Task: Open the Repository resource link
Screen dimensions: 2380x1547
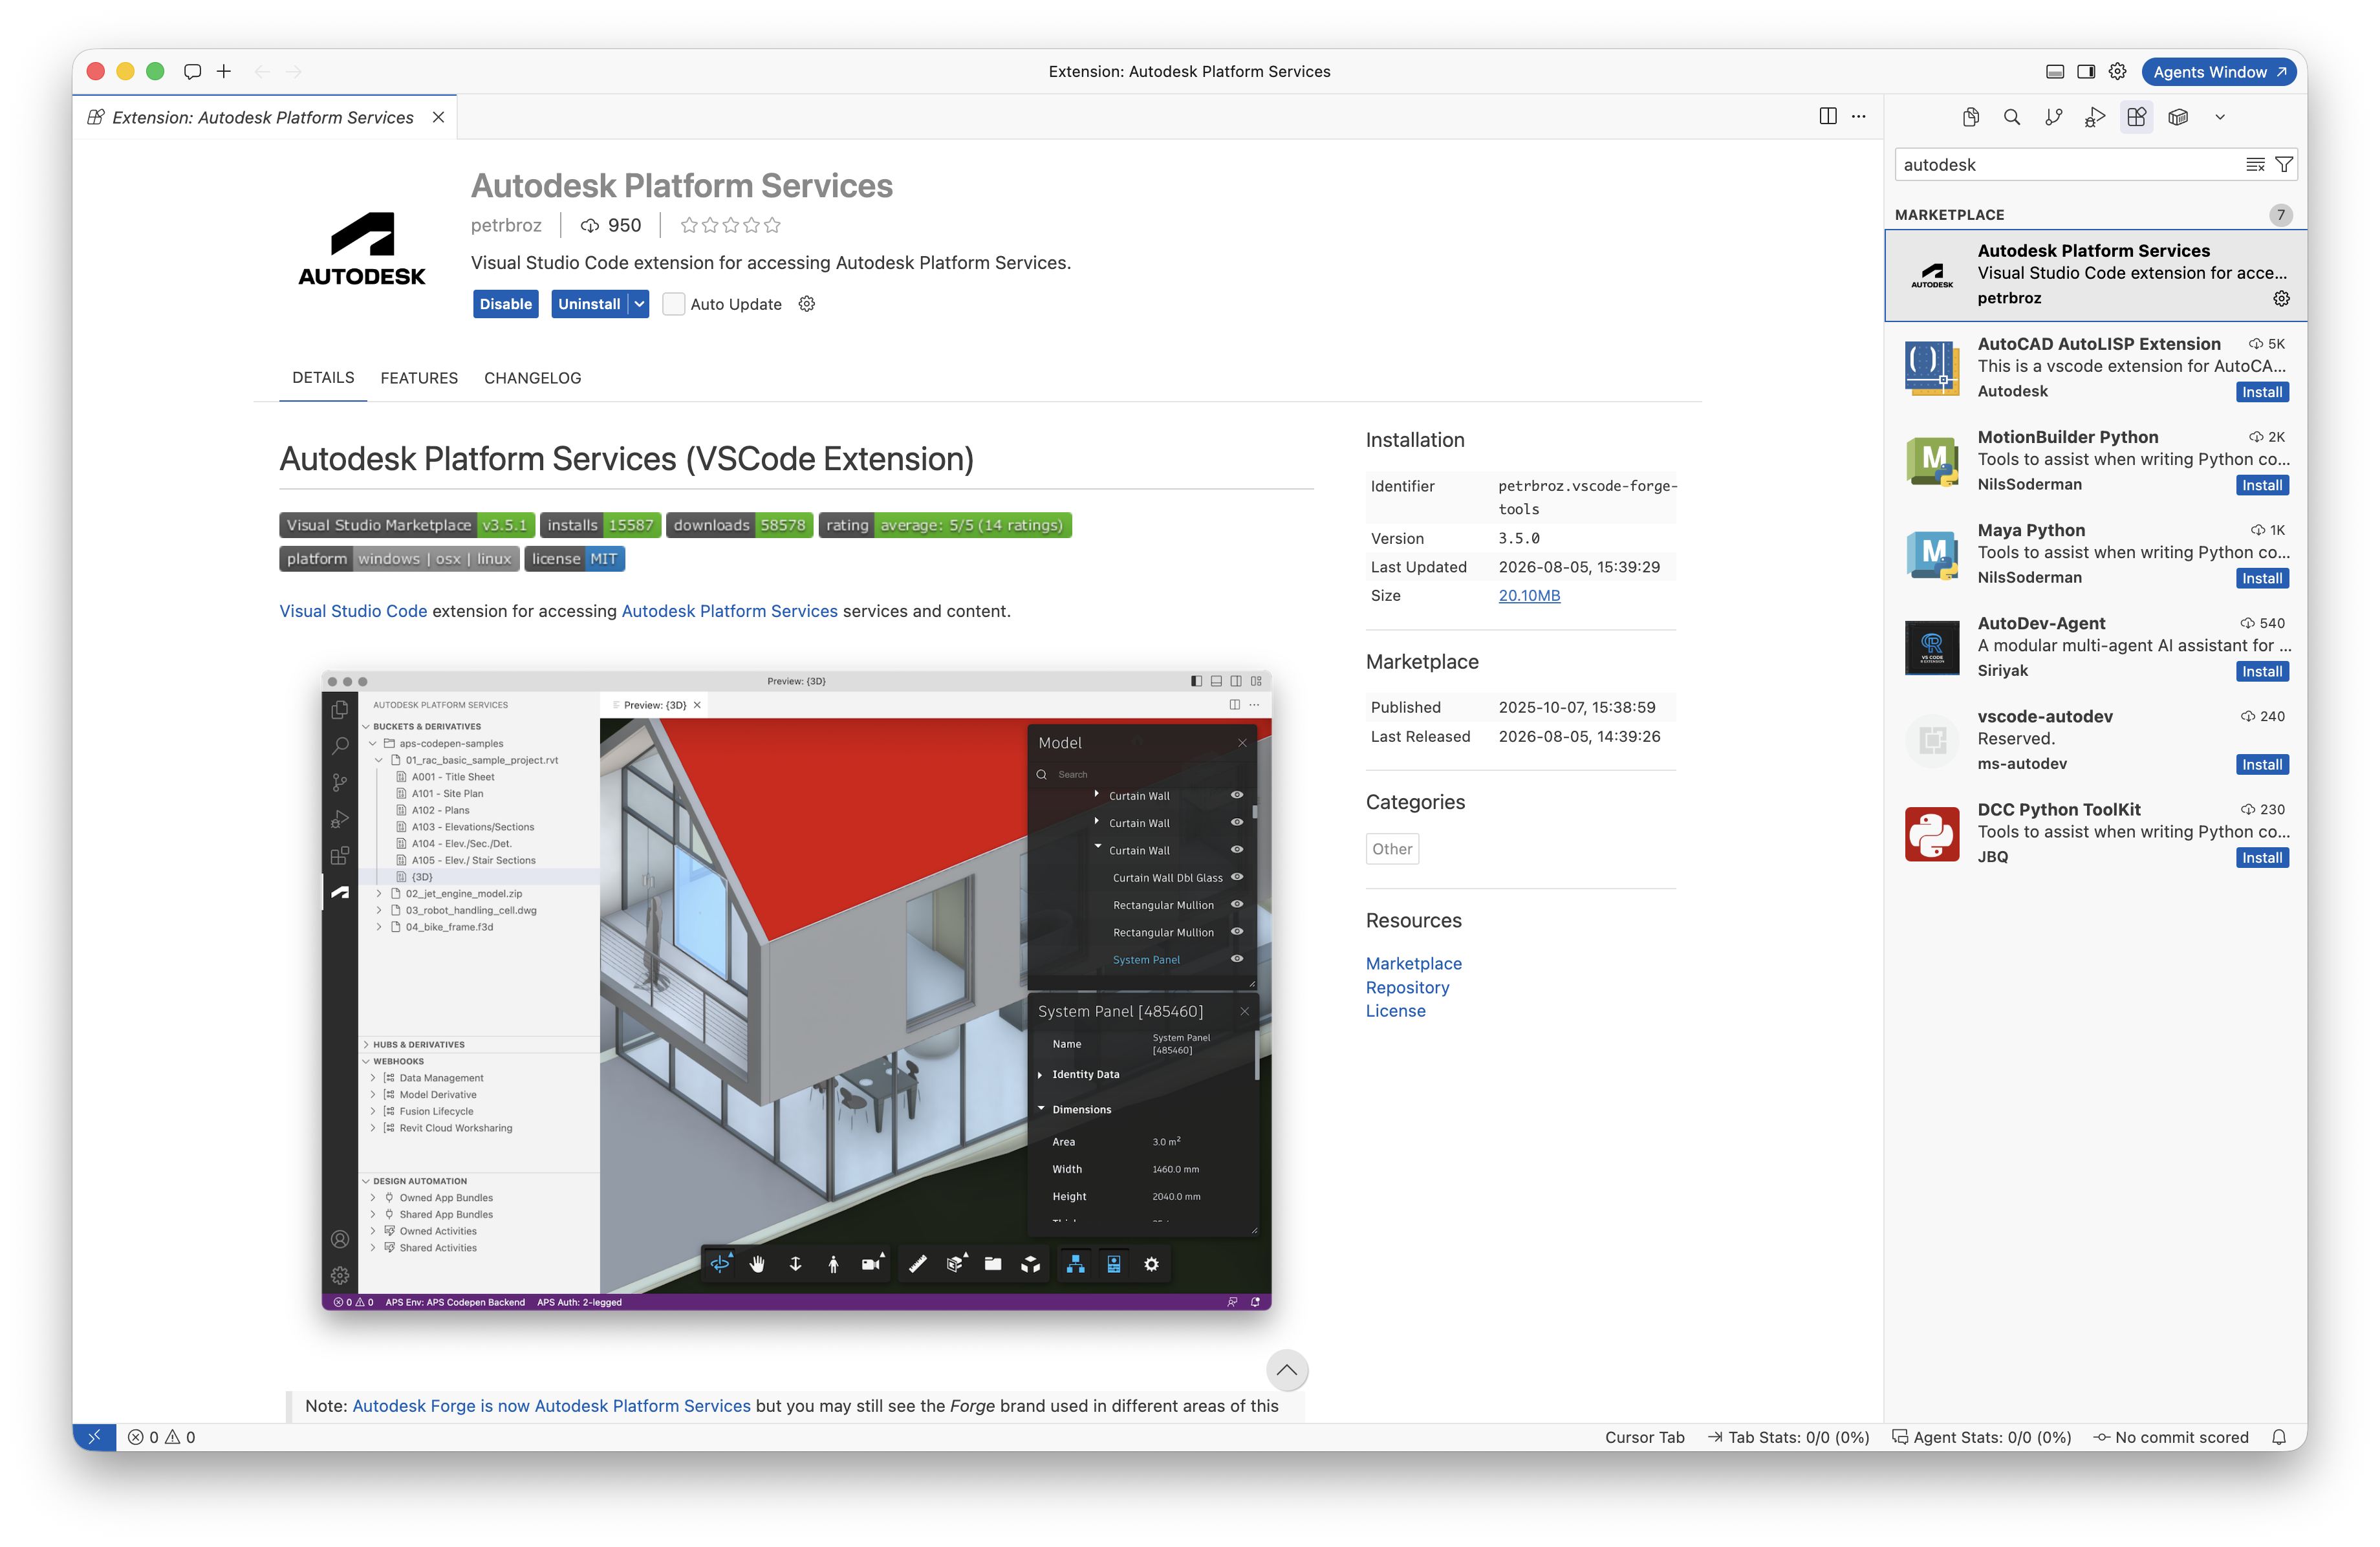Action: (x=1407, y=987)
